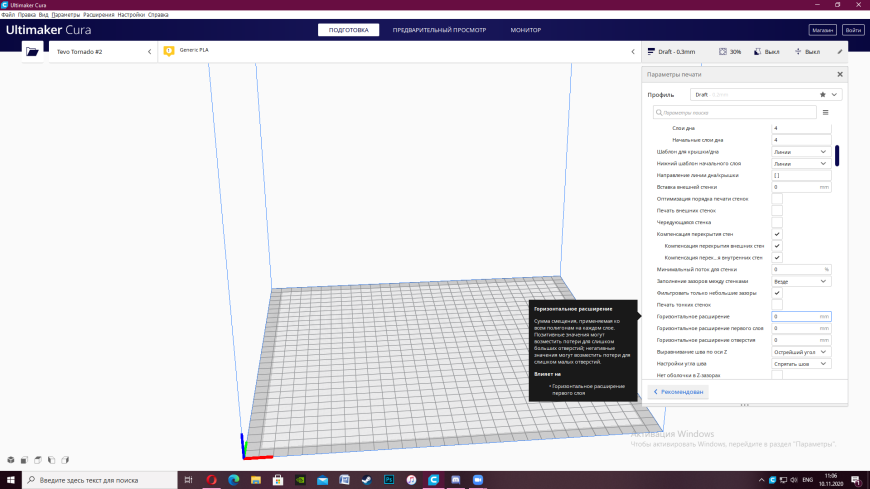Enable Печать внешних стенок checkbox
This screenshot has height=489, width=870.
coord(777,210)
